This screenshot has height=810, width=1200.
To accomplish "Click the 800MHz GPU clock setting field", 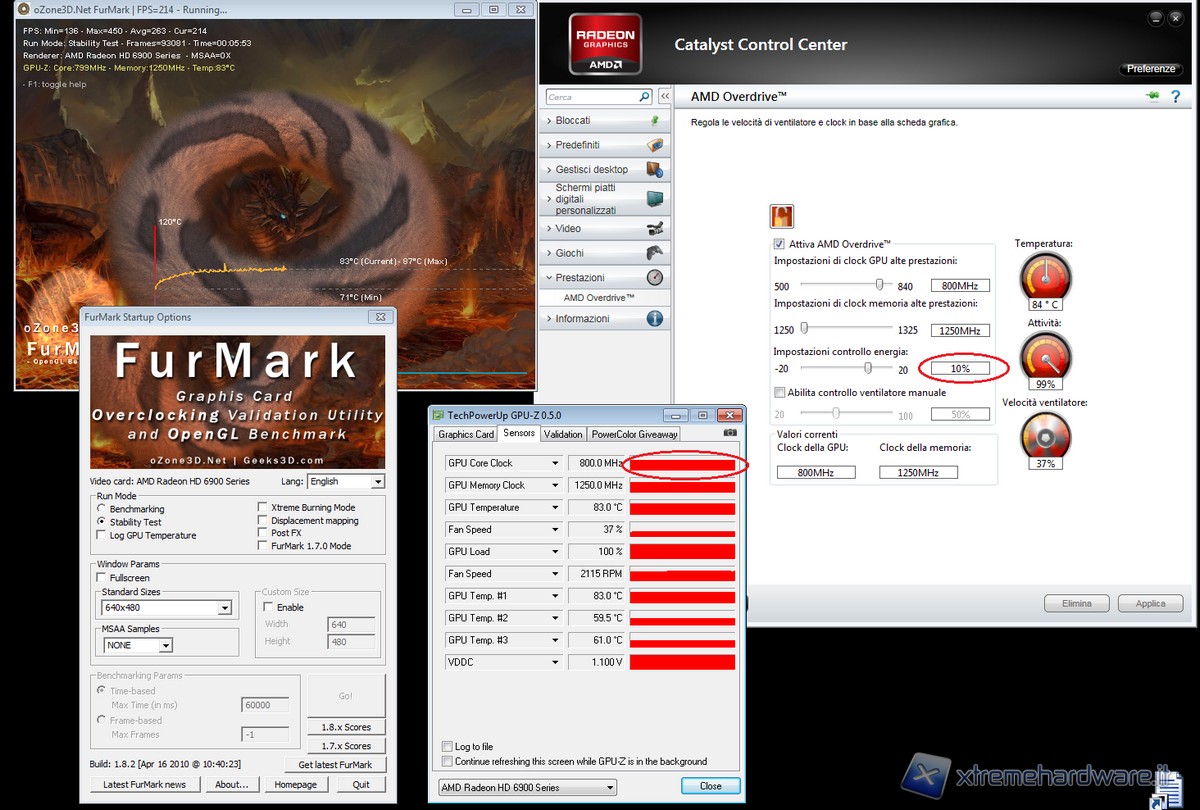I will 960,286.
